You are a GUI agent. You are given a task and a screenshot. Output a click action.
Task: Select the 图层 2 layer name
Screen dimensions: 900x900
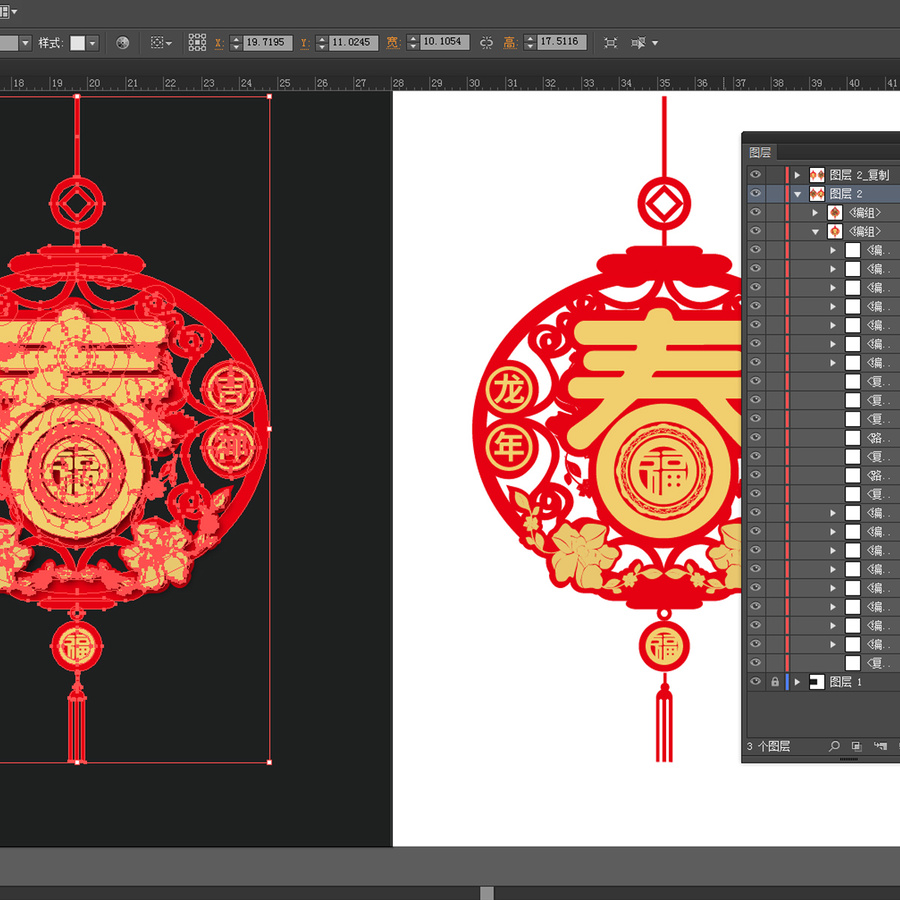click(x=846, y=194)
